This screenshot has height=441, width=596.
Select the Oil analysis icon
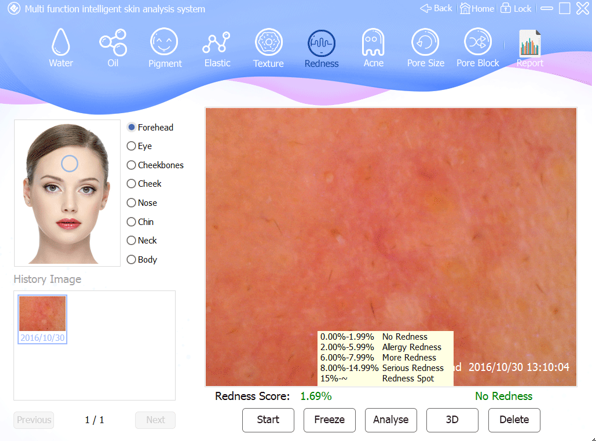point(113,42)
